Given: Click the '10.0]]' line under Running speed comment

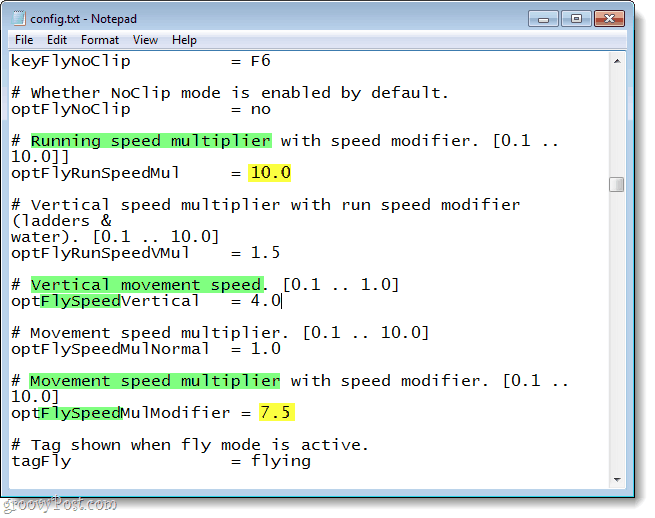Looking at the screenshot, I should pyautogui.click(x=40, y=157).
